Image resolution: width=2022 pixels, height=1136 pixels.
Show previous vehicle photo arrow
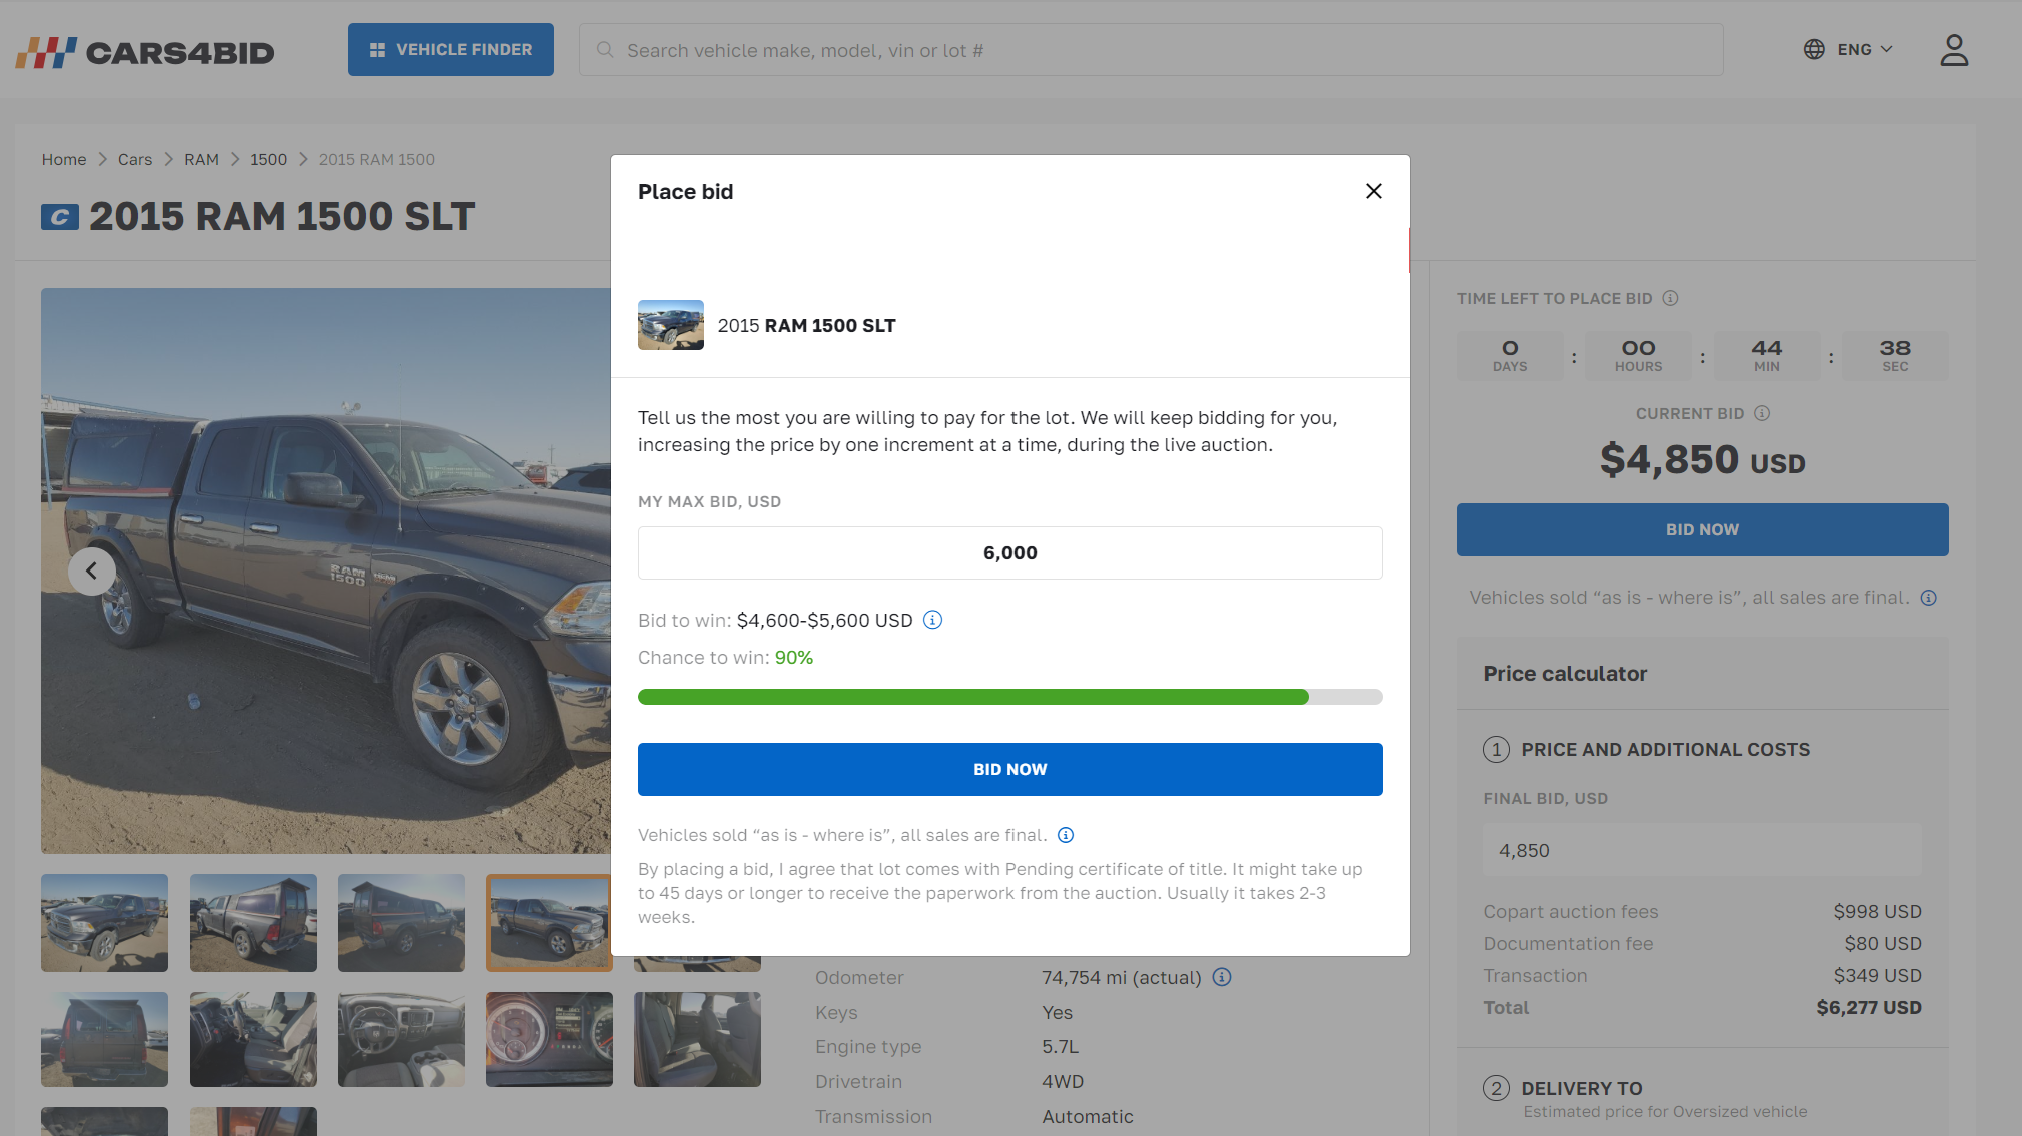[92, 571]
